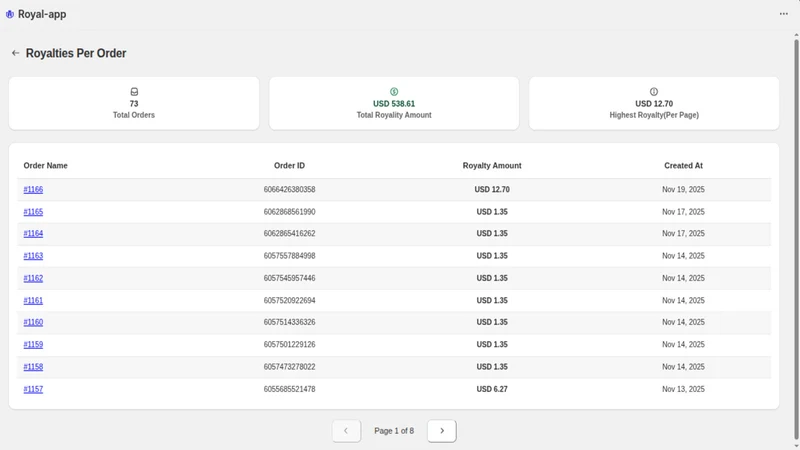Click the 73 total orders count
Screen dimensions: 800x450
(x=134, y=104)
